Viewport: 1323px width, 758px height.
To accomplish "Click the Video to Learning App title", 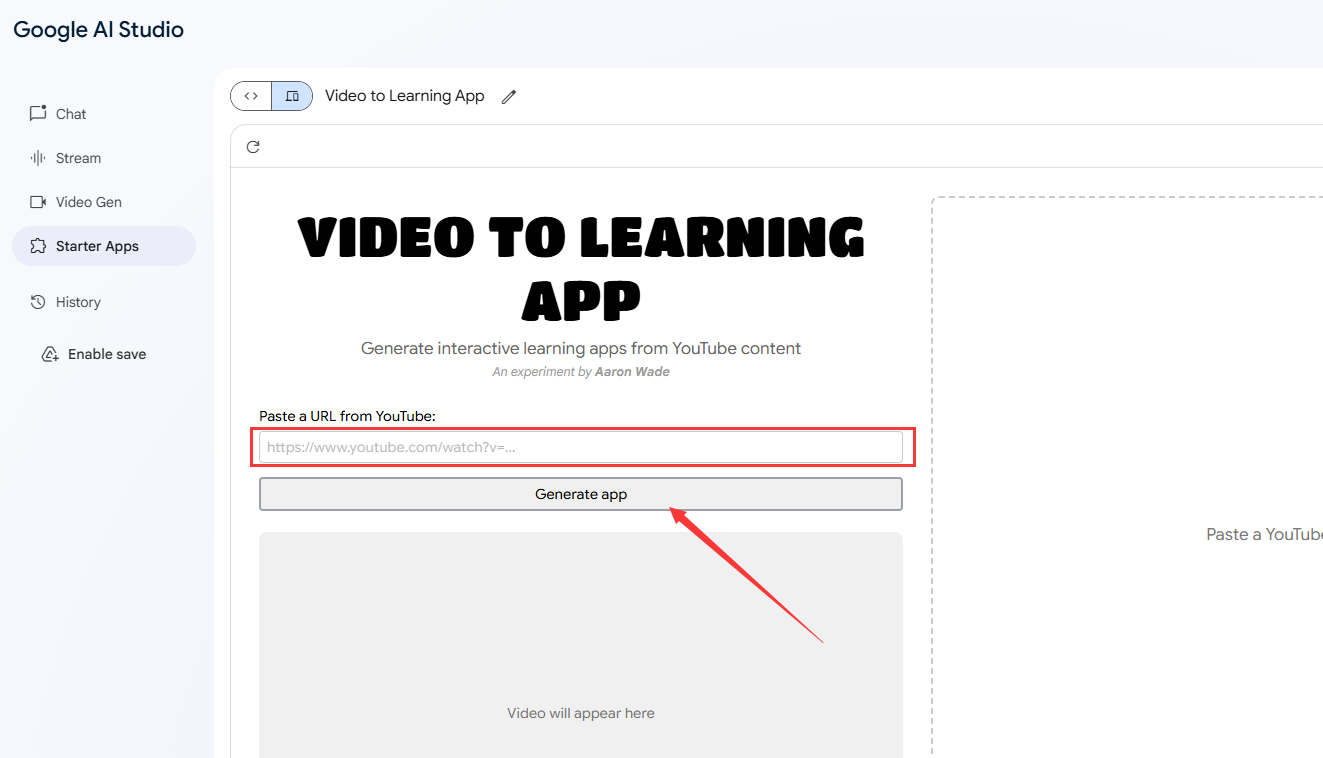I will coord(405,96).
